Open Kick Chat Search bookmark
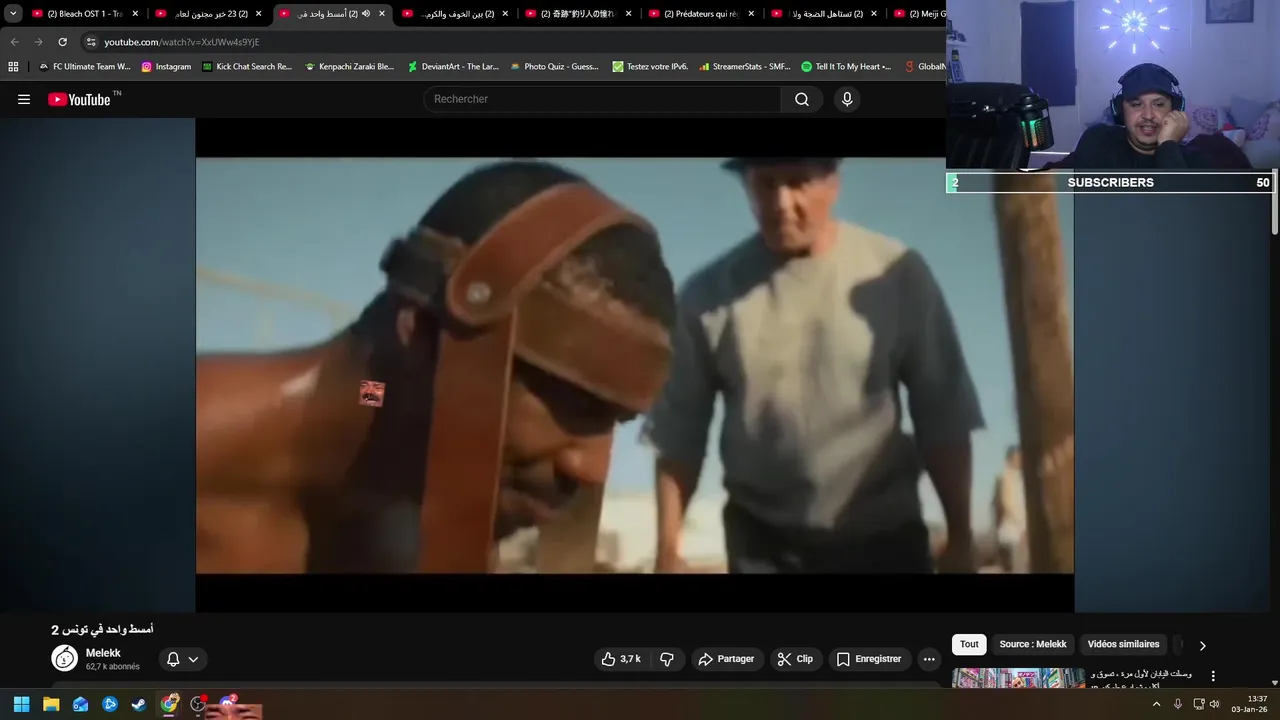 coord(247,67)
